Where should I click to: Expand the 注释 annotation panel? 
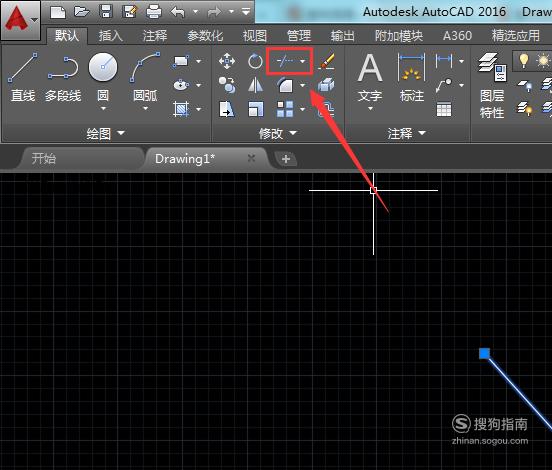coord(407,133)
